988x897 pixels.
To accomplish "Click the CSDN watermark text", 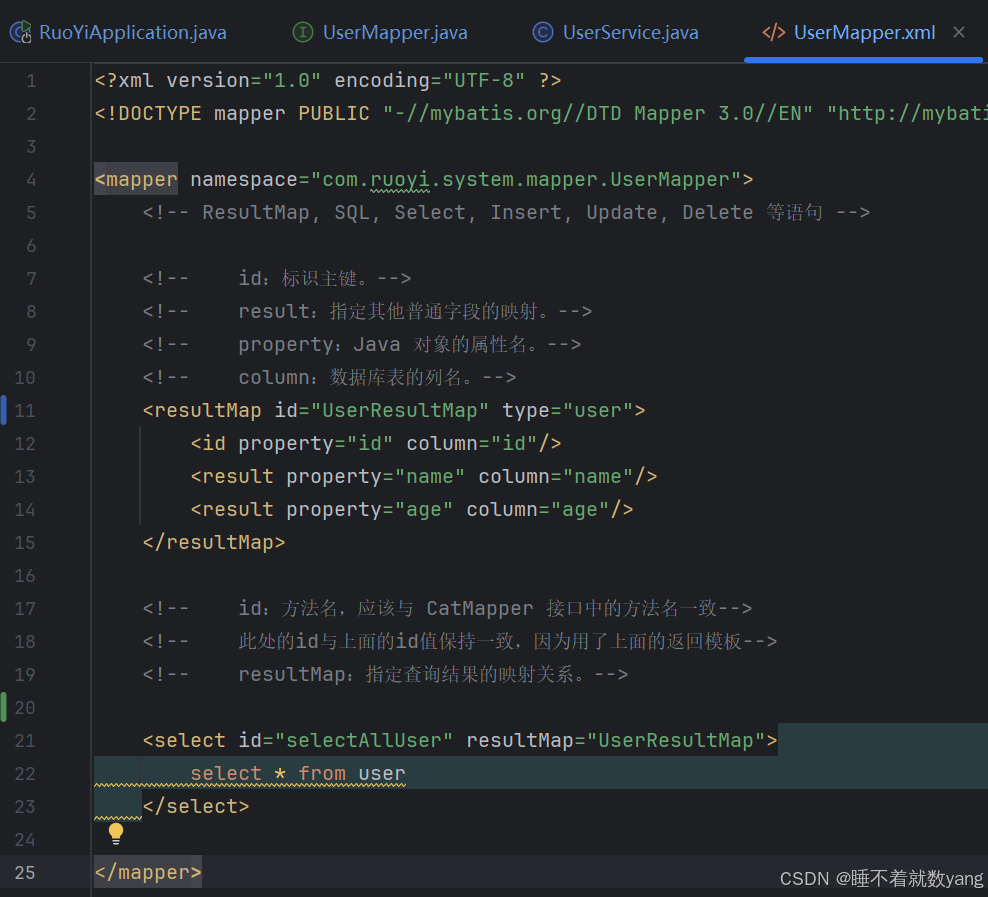I will pos(880,878).
